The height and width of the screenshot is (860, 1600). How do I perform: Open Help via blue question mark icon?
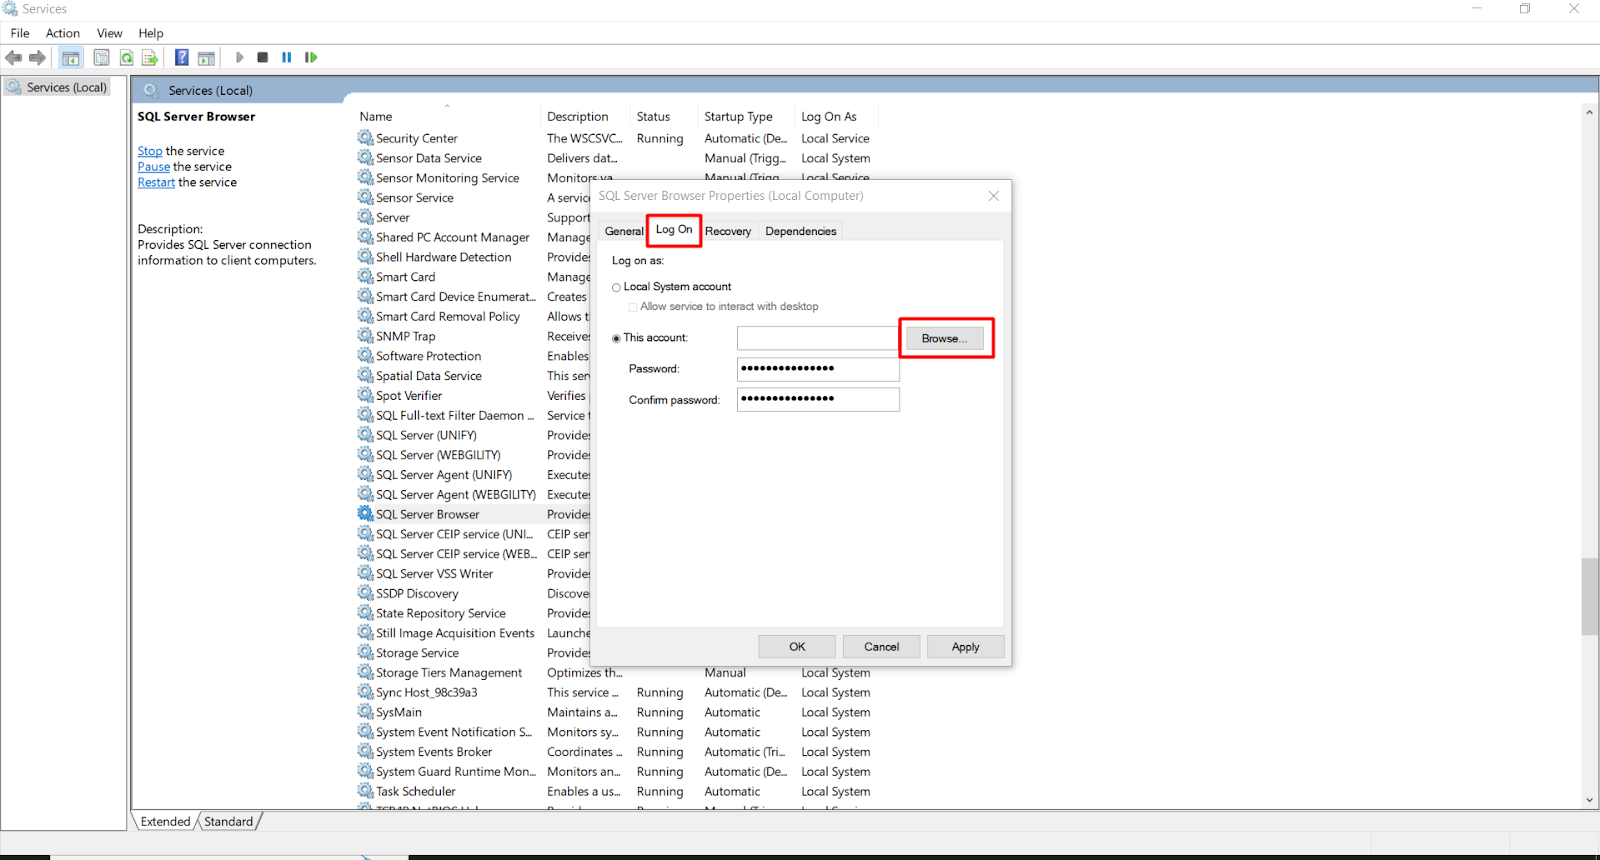coord(182,58)
